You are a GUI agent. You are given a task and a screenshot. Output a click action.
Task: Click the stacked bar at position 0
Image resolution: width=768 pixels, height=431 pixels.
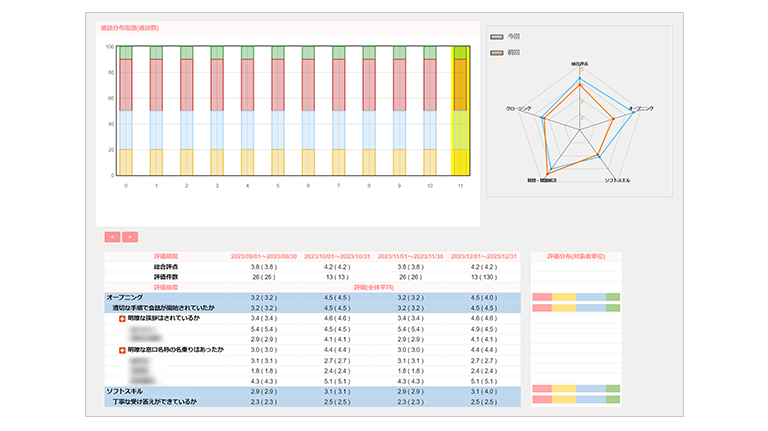coord(126,110)
